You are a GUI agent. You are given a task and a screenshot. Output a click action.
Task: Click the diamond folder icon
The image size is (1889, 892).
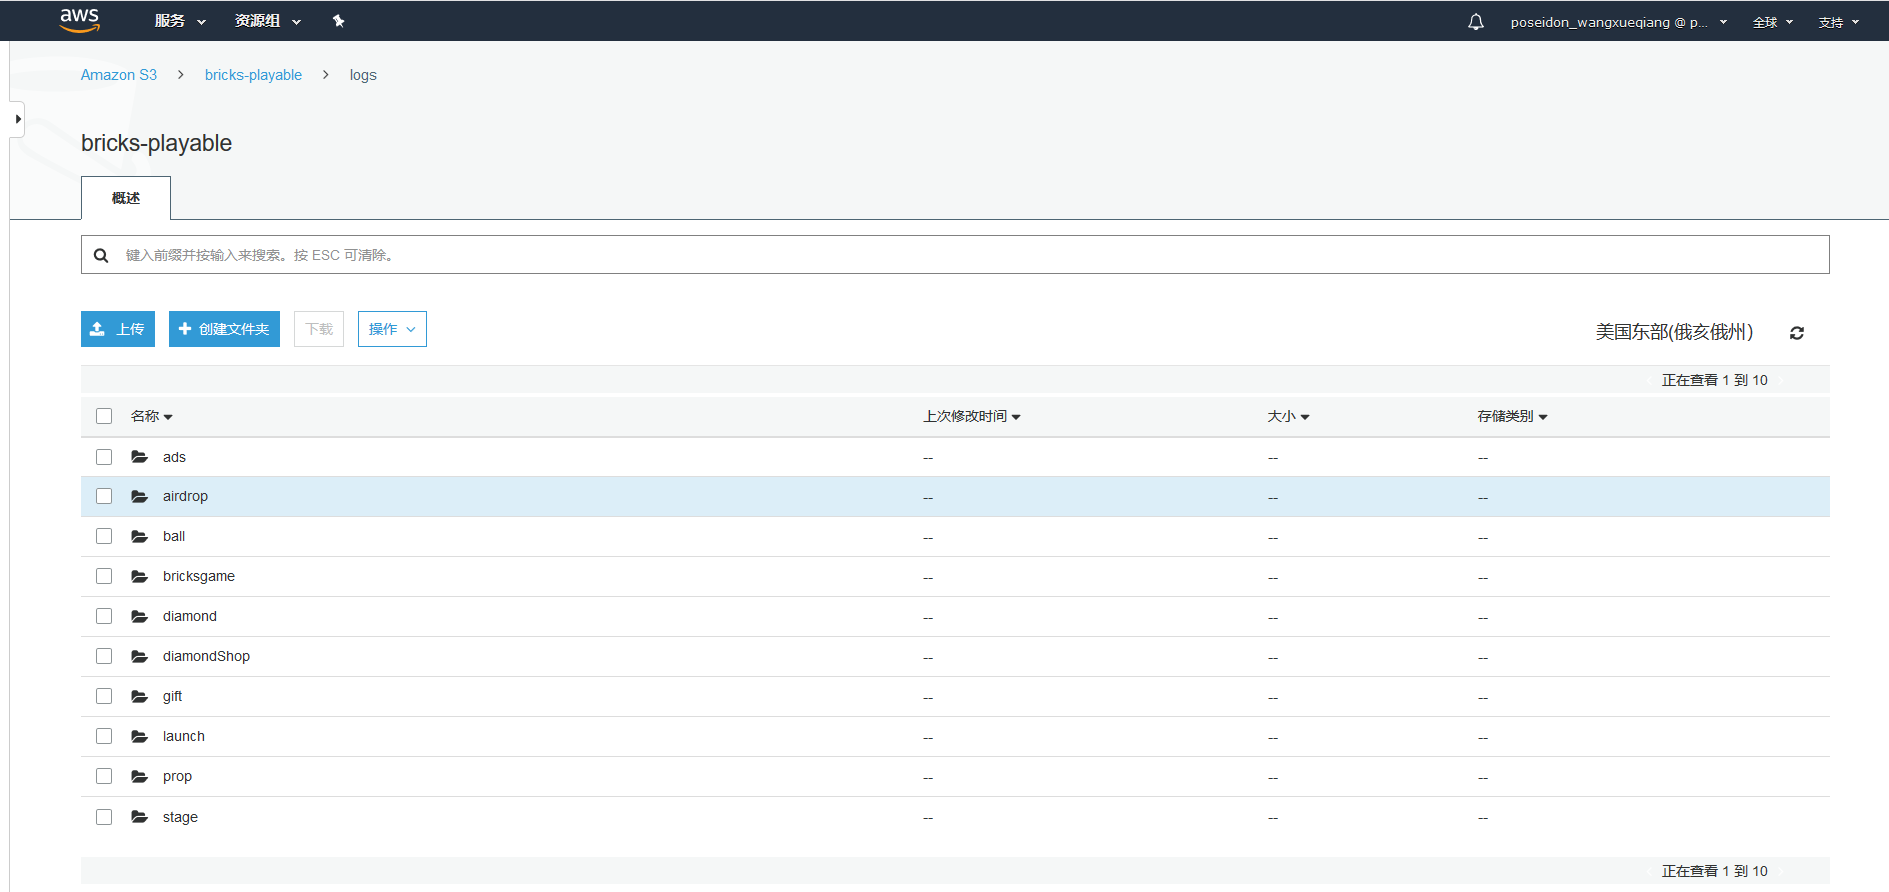(140, 616)
